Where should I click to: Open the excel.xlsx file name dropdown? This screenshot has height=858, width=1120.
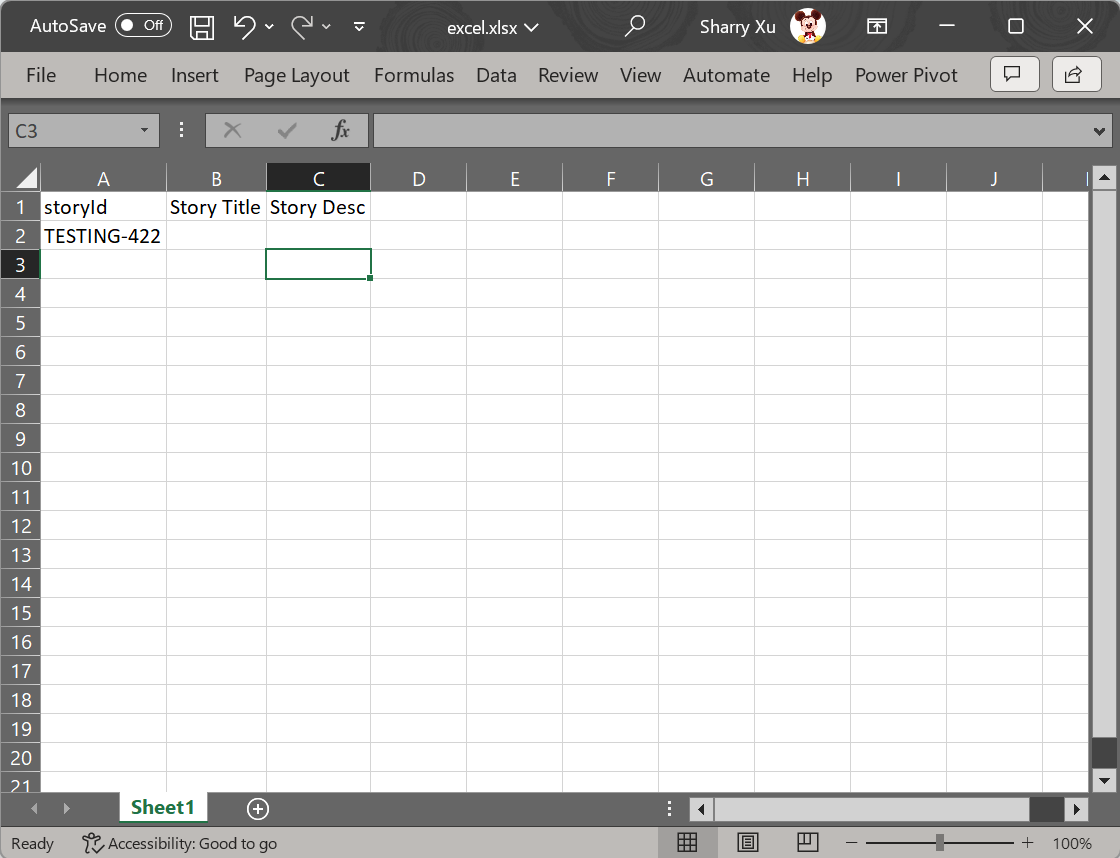[x=492, y=28]
